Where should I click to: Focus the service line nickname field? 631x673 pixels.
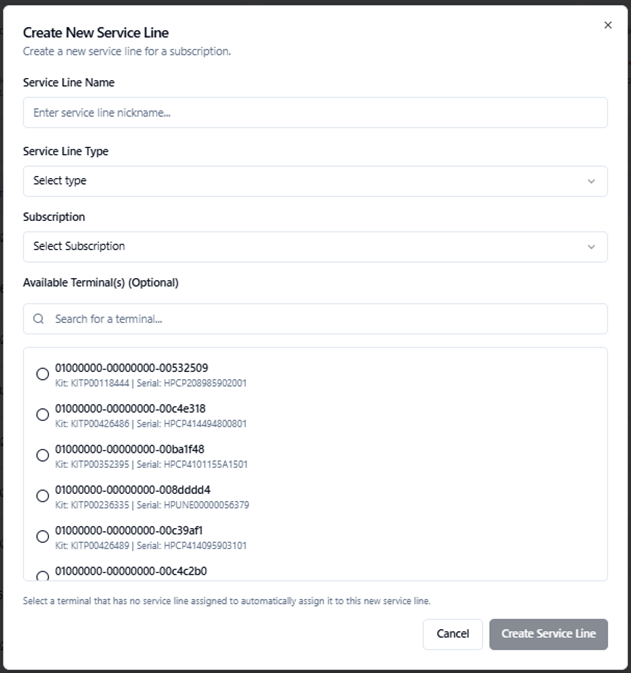315,113
